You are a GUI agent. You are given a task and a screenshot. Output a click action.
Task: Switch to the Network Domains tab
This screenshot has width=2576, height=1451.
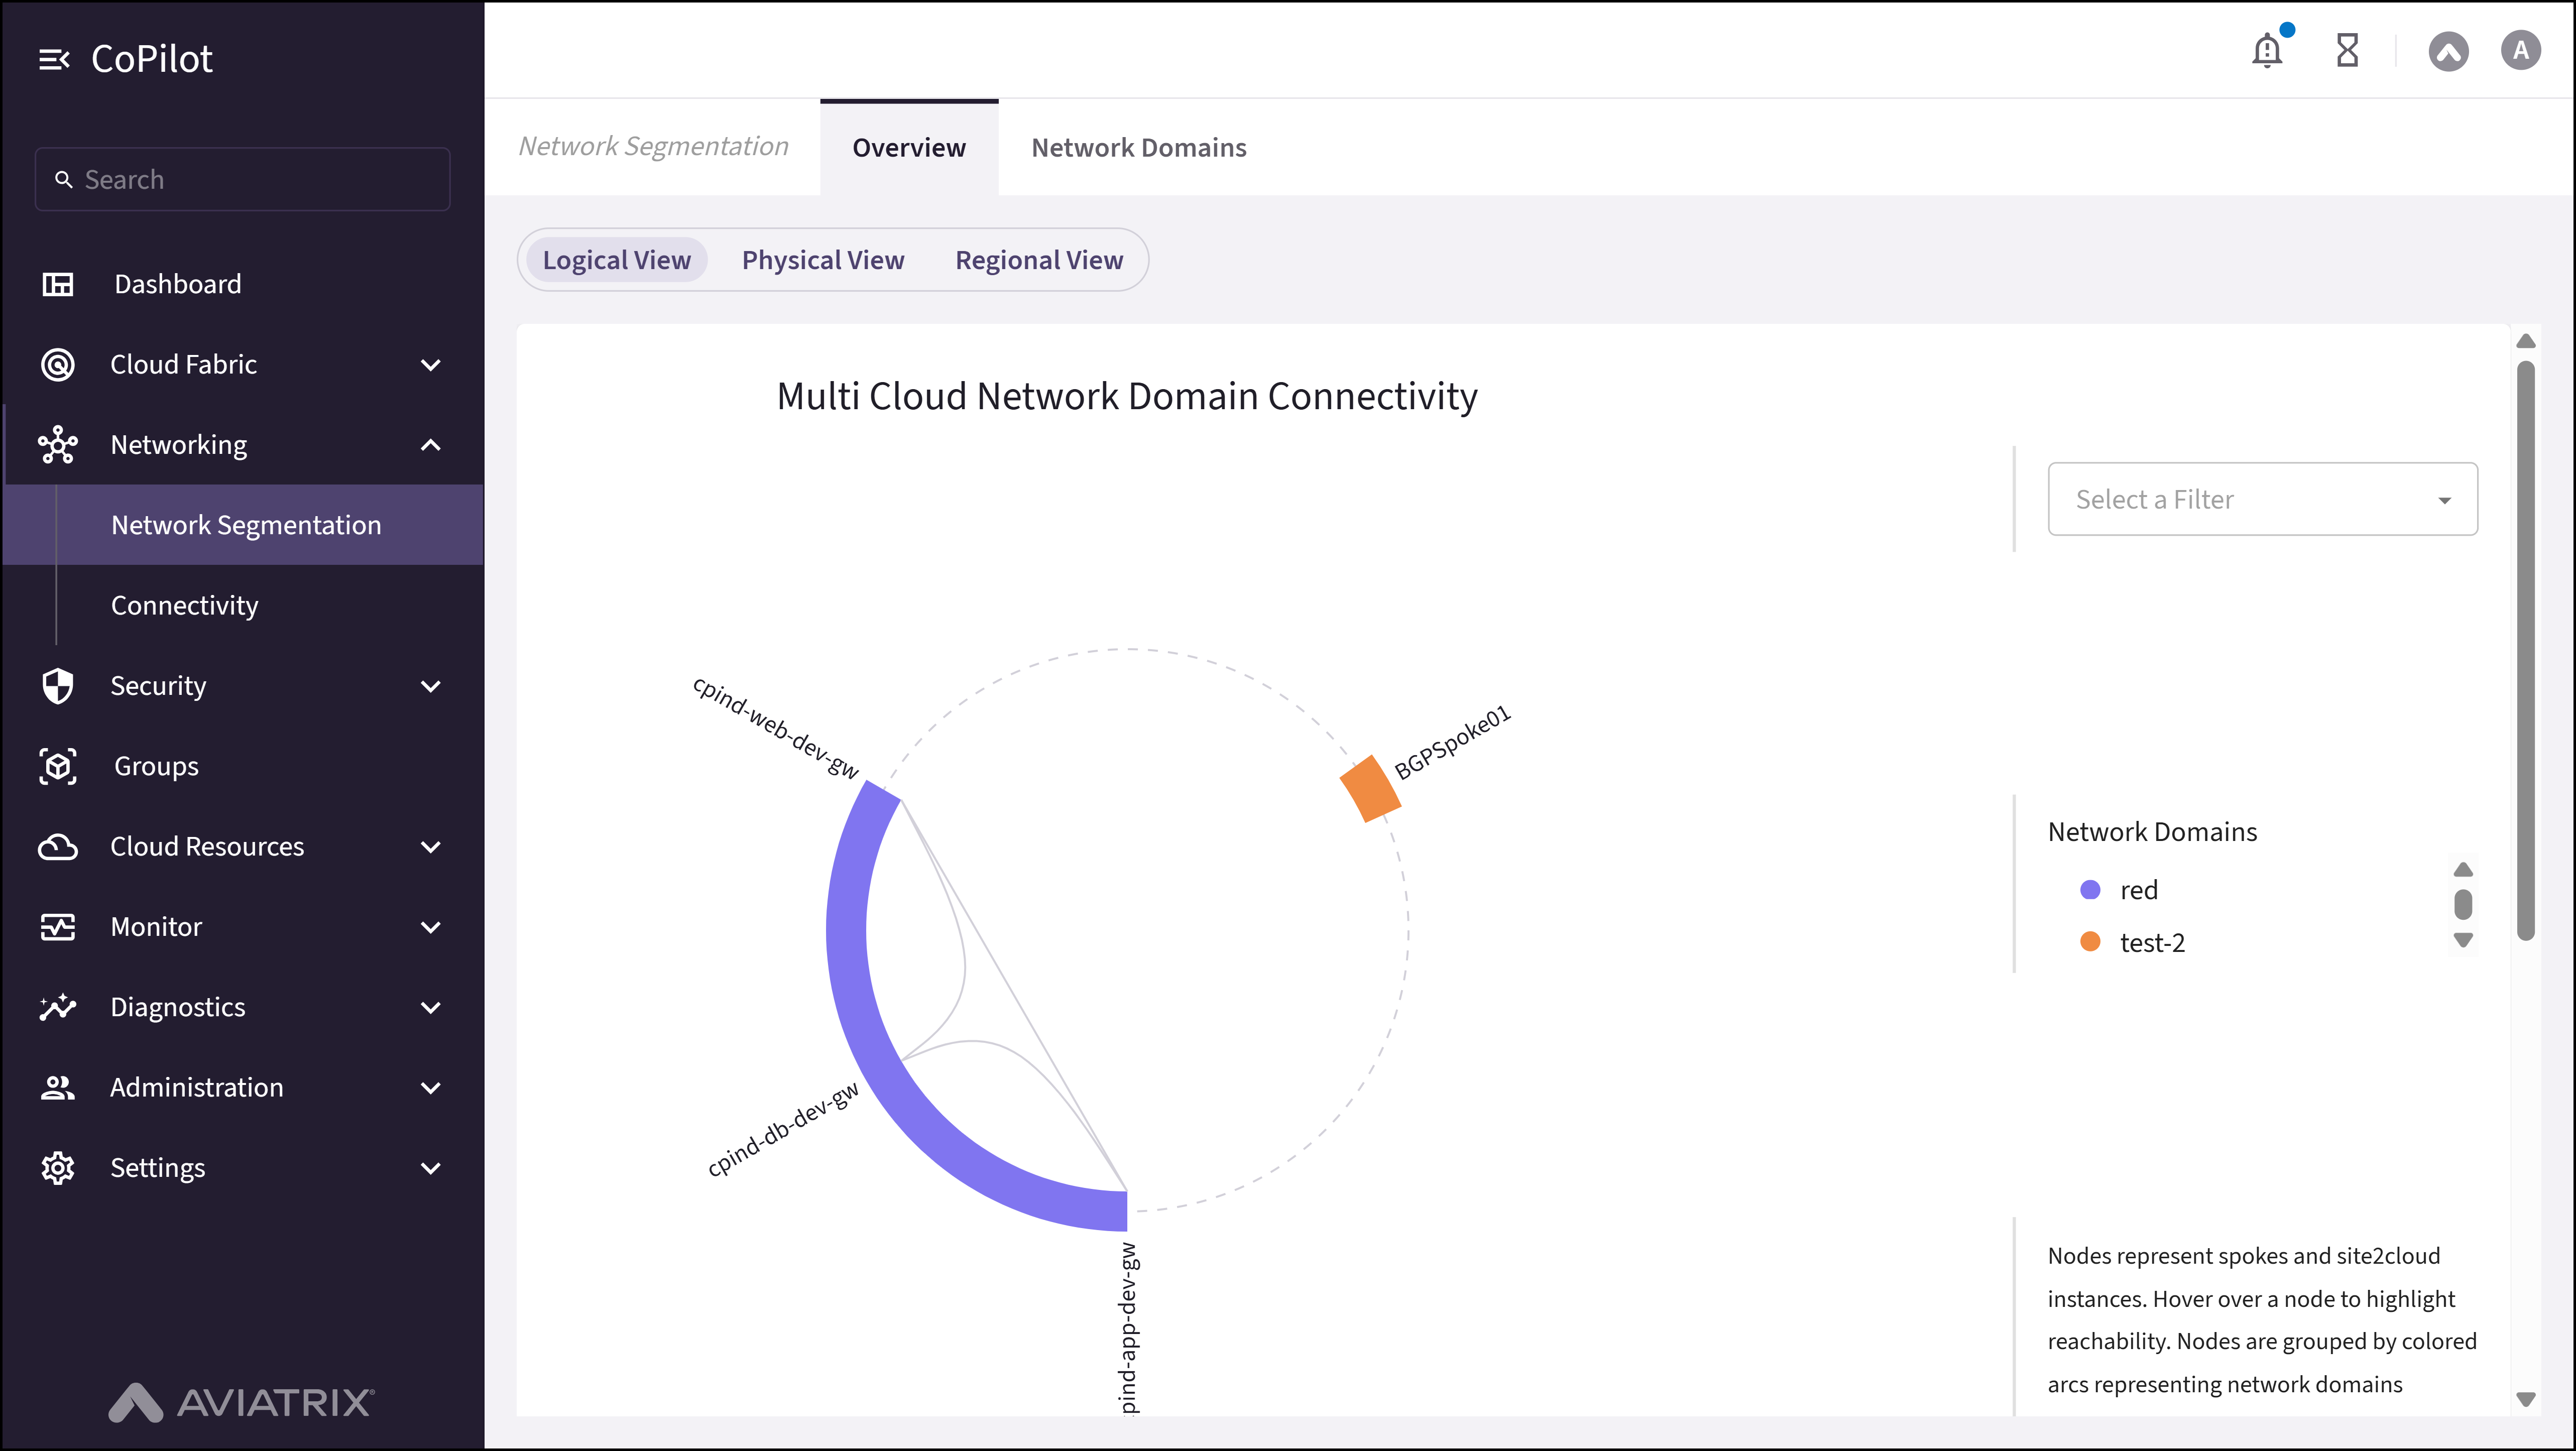click(1139, 147)
